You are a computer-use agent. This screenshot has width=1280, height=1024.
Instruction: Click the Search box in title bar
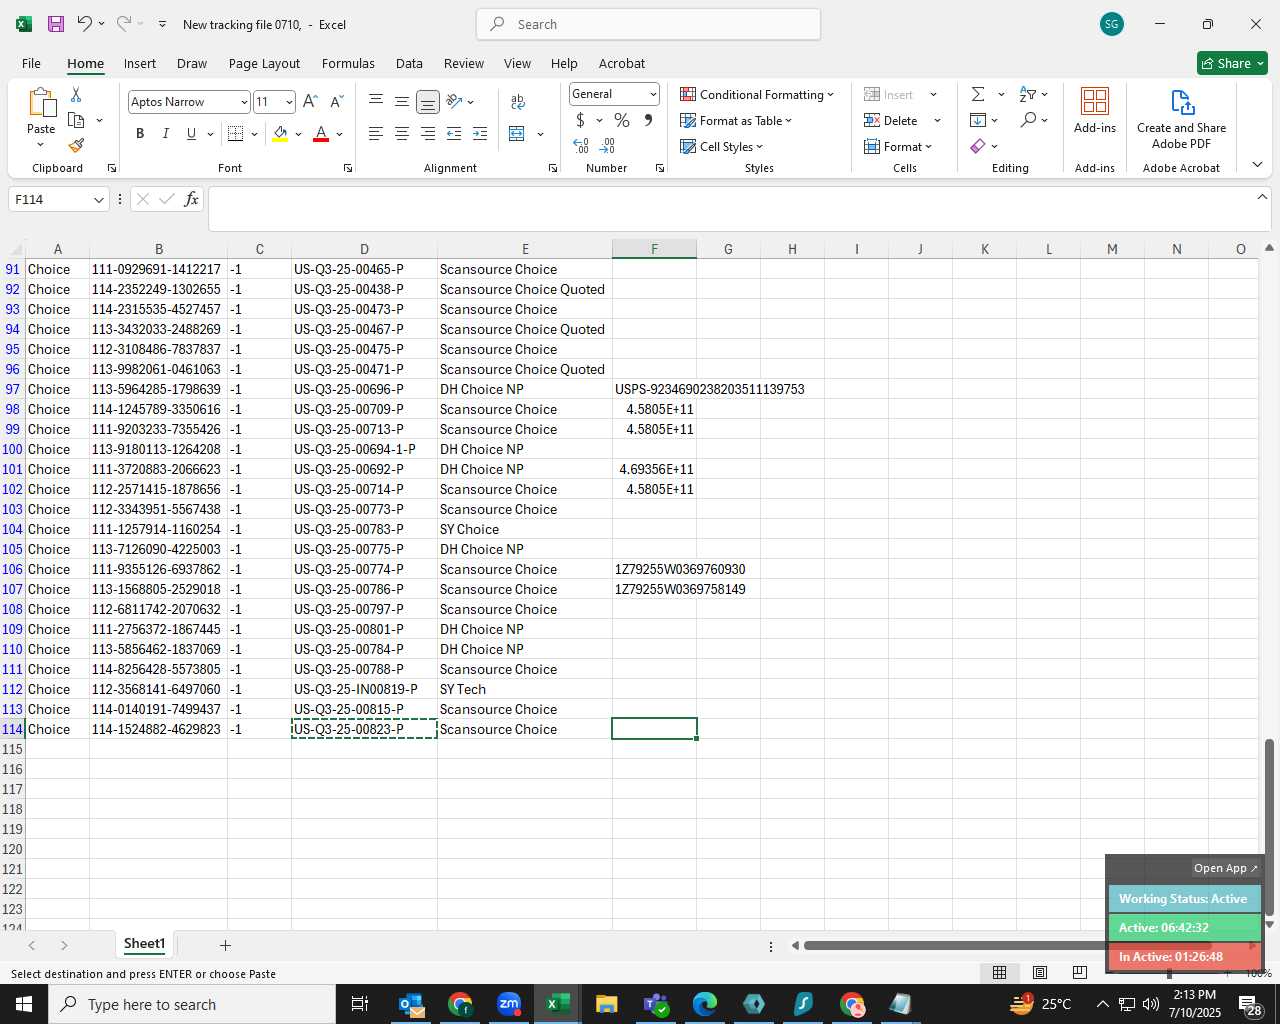click(648, 24)
